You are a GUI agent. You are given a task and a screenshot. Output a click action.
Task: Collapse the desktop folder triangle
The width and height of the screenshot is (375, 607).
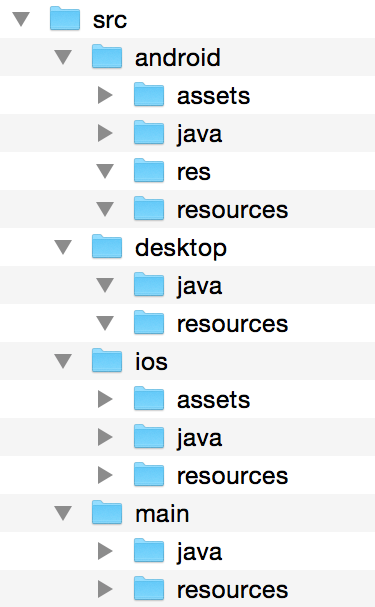[x=63, y=247]
